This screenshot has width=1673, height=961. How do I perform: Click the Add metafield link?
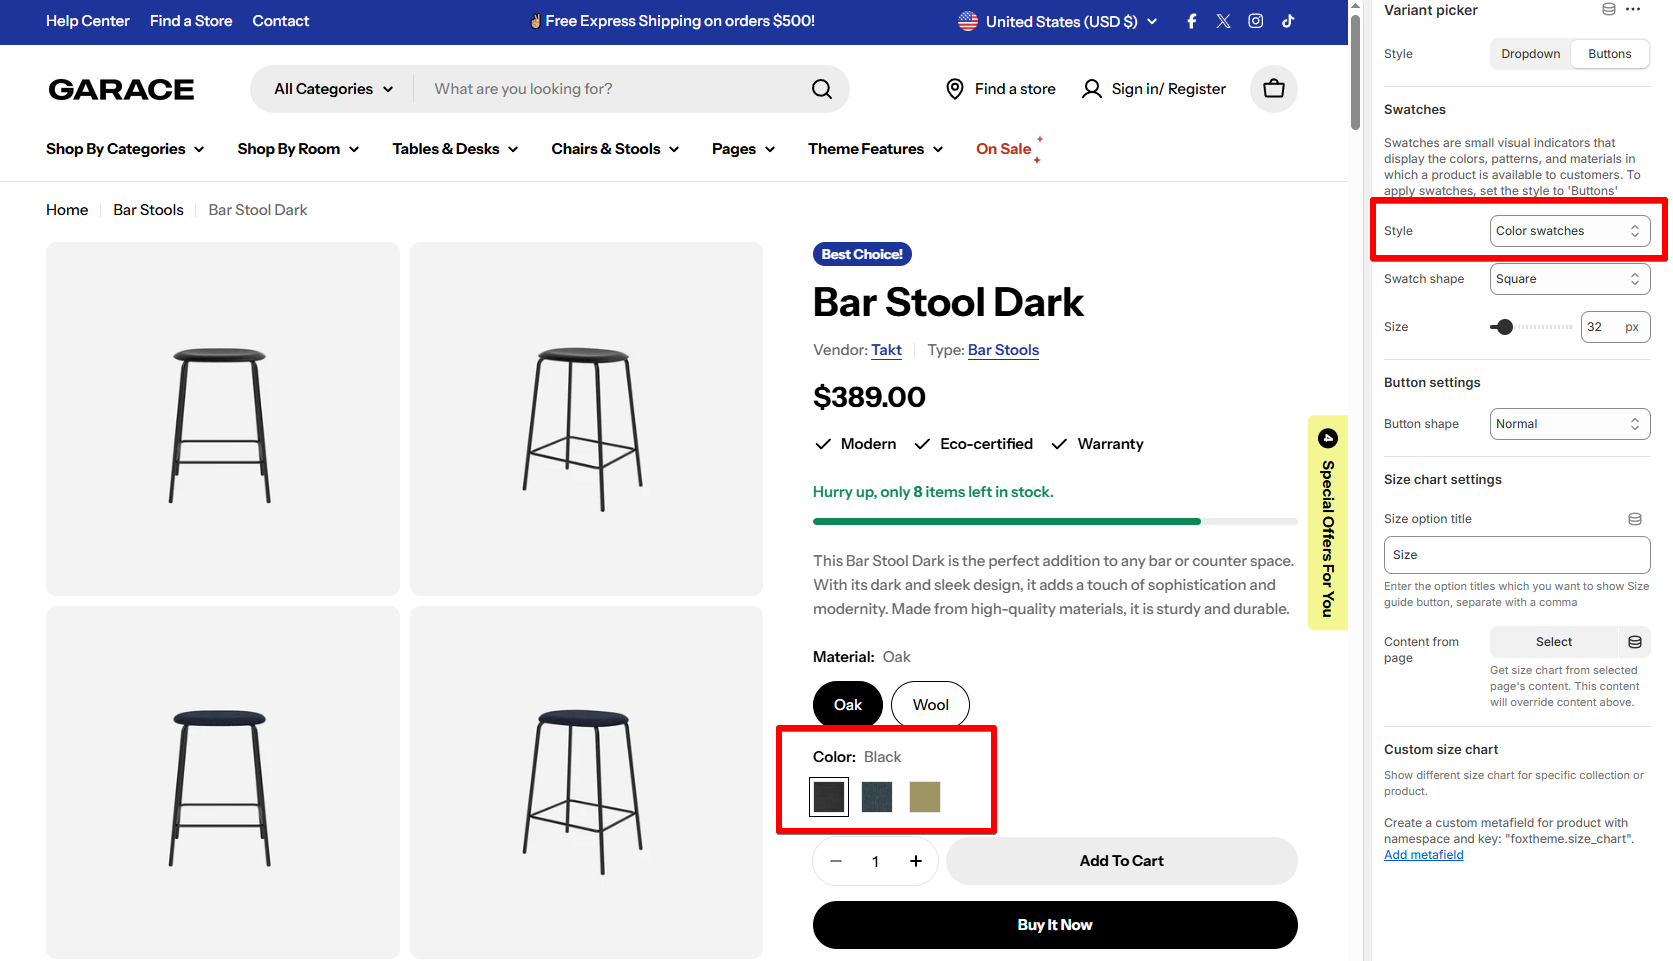pos(1423,855)
